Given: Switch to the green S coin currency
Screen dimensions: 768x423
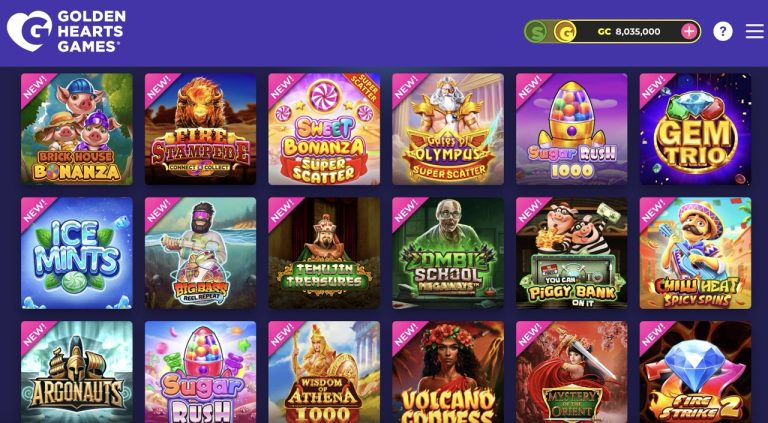Looking at the screenshot, I should pos(536,32).
